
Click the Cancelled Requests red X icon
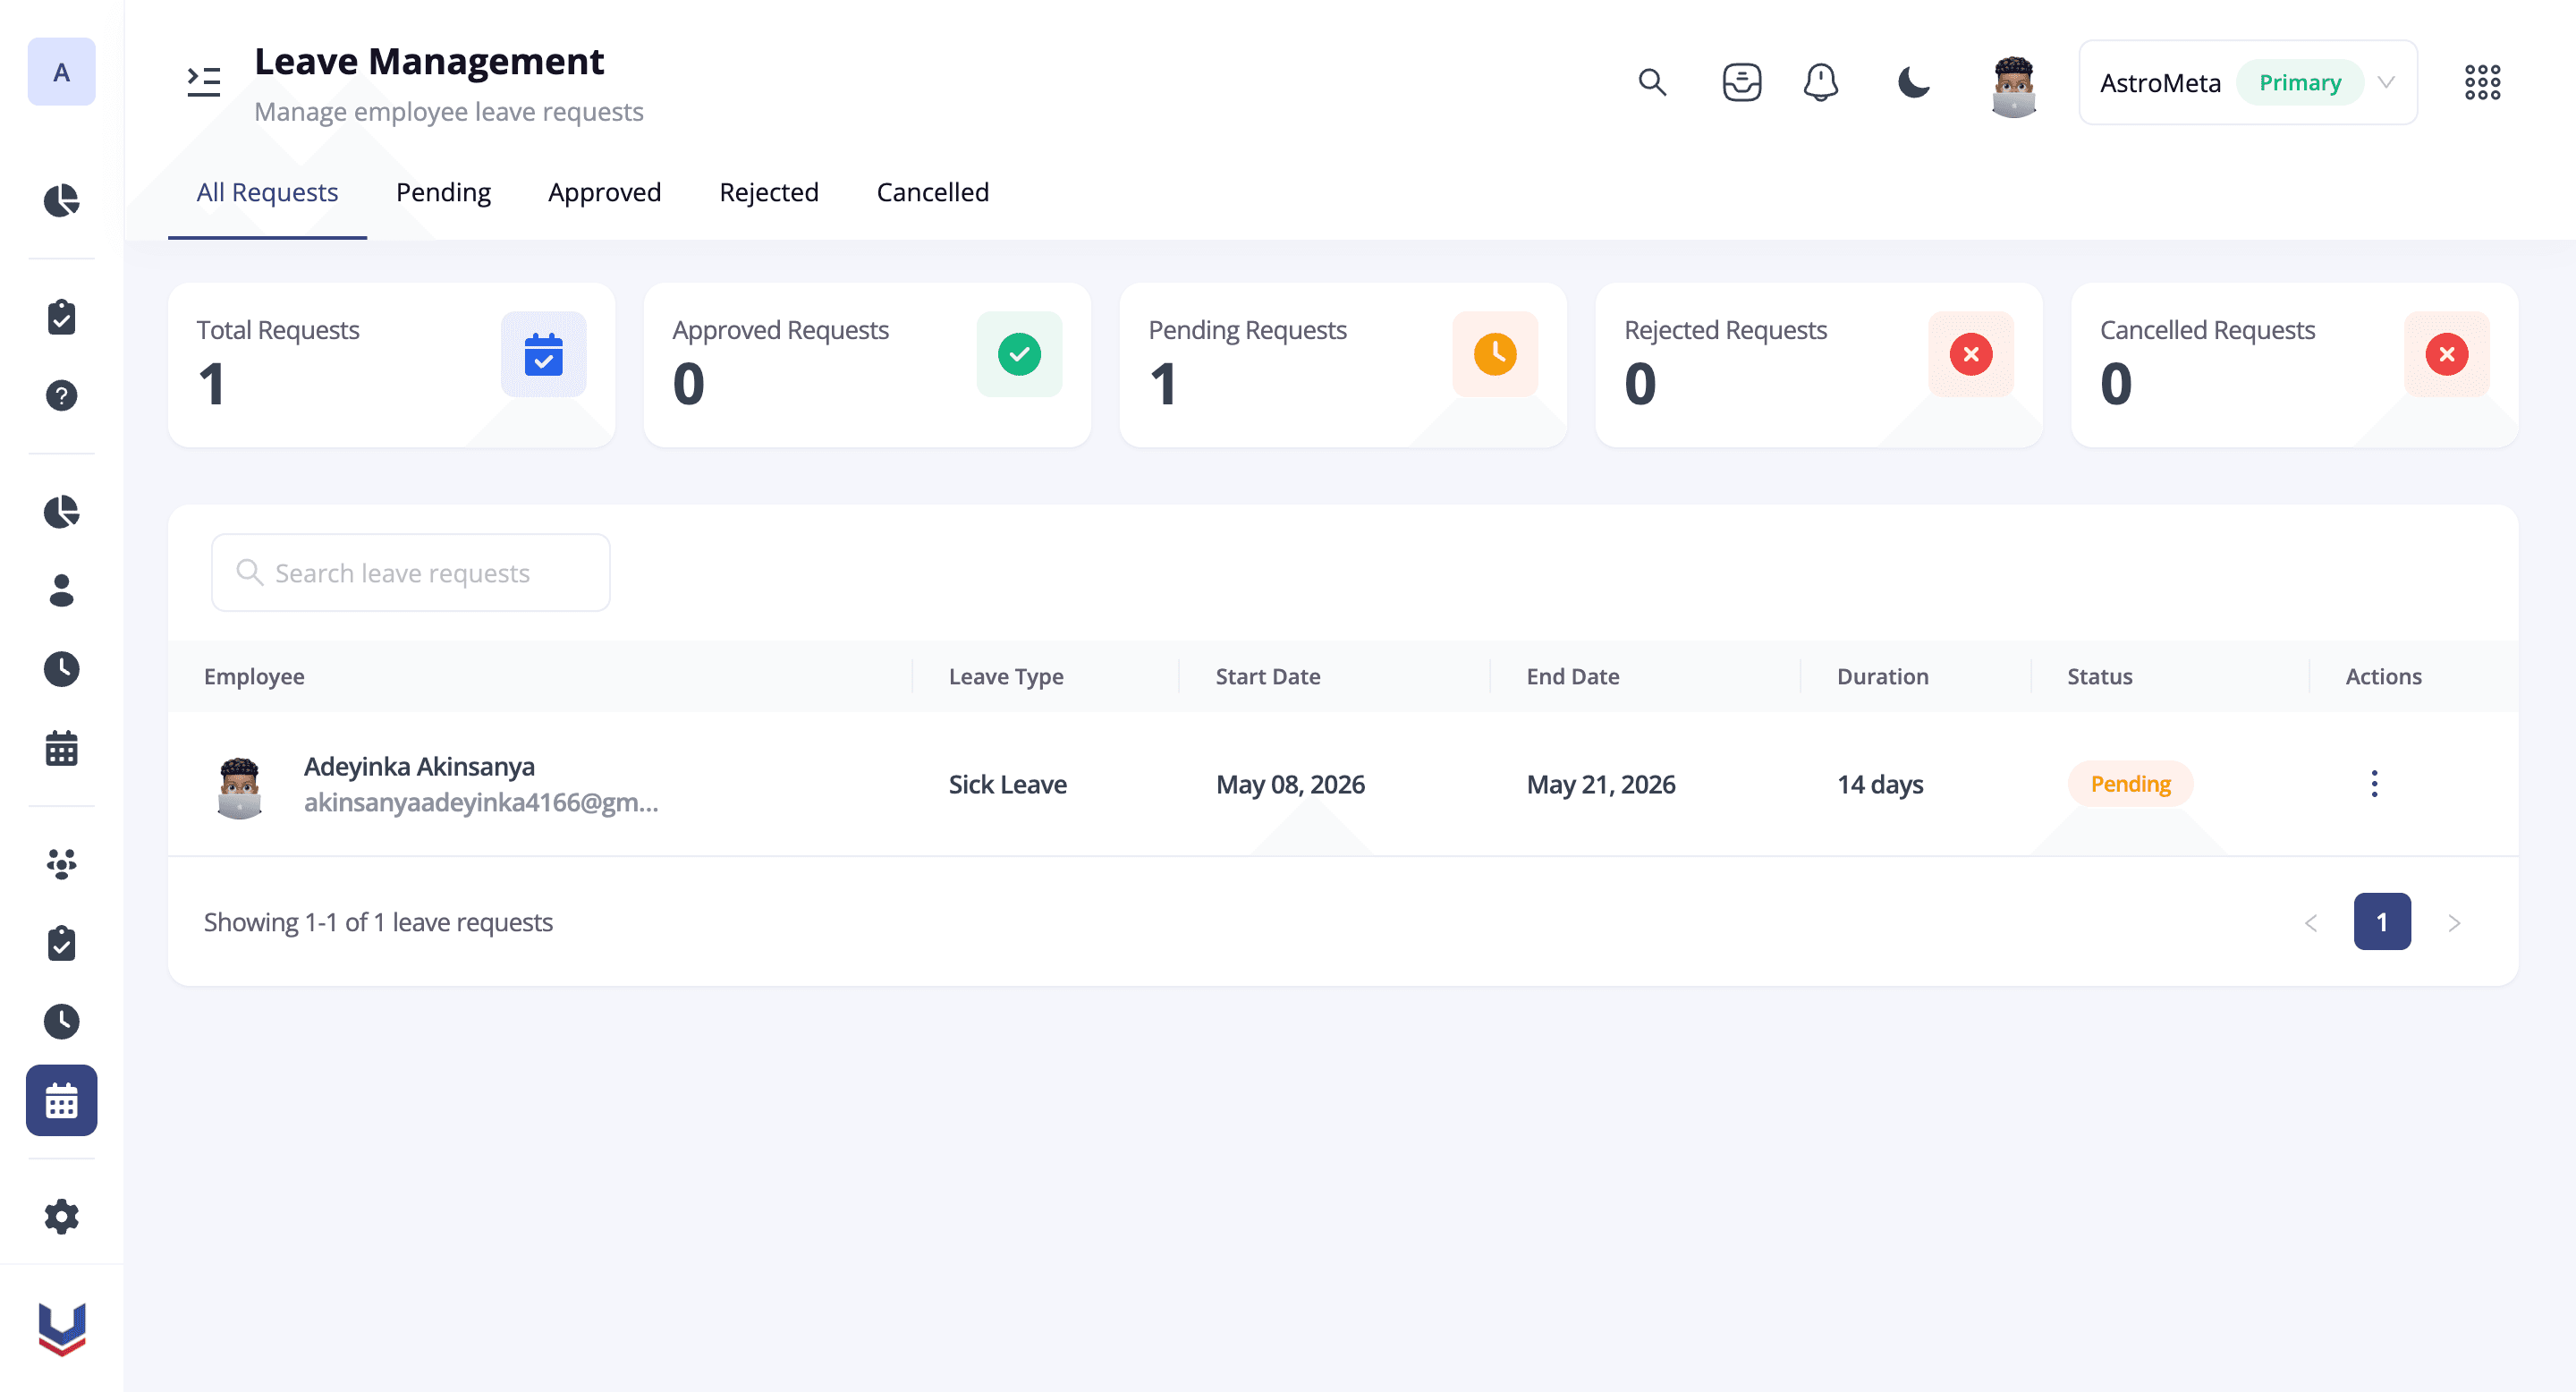[x=2446, y=354]
